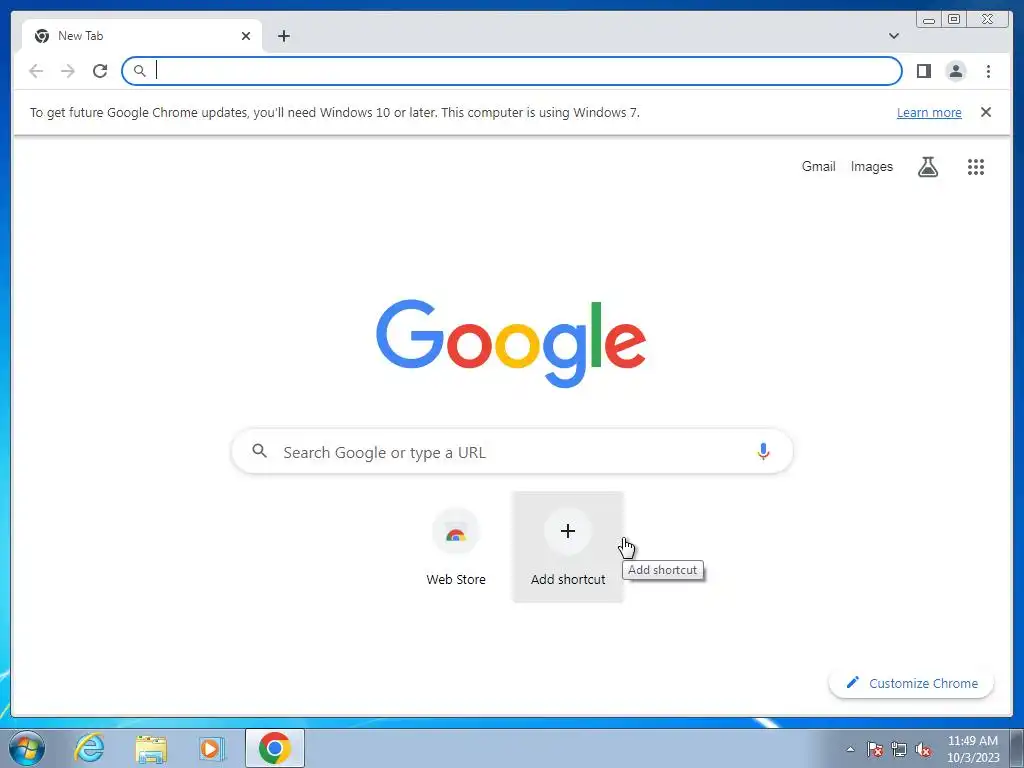Start voice search with microphone
The width and height of the screenshot is (1024, 768).
(763, 451)
